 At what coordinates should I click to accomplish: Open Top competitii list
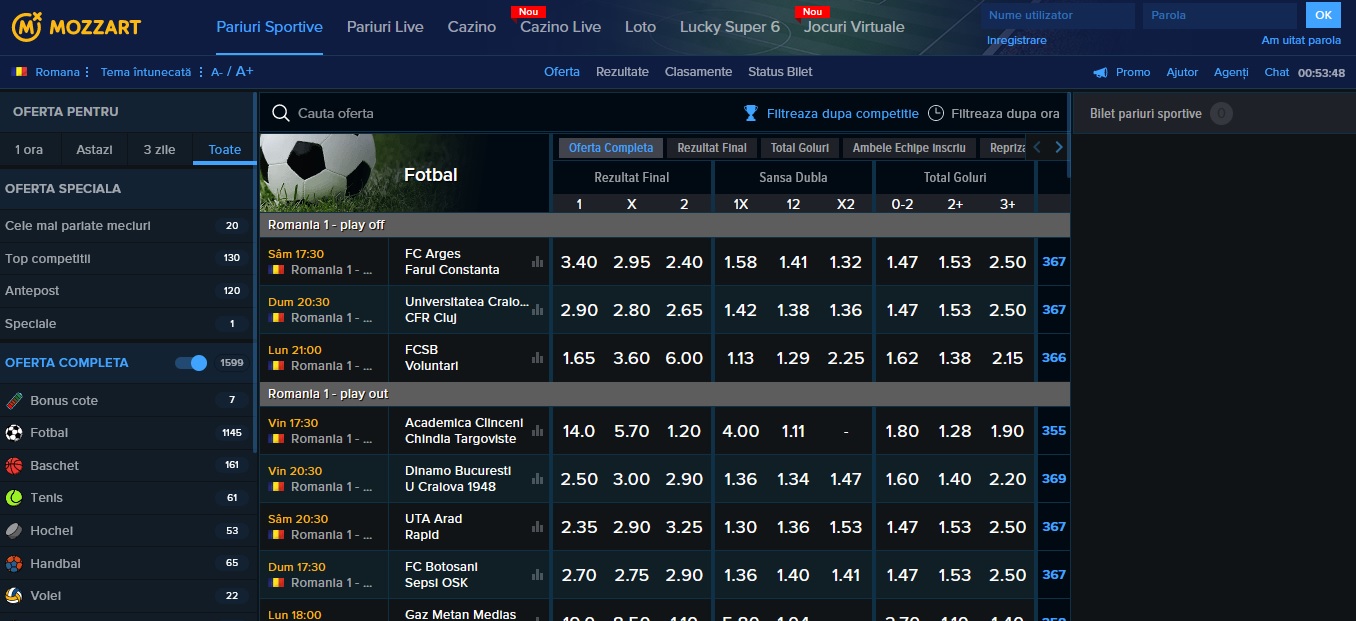pos(127,258)
